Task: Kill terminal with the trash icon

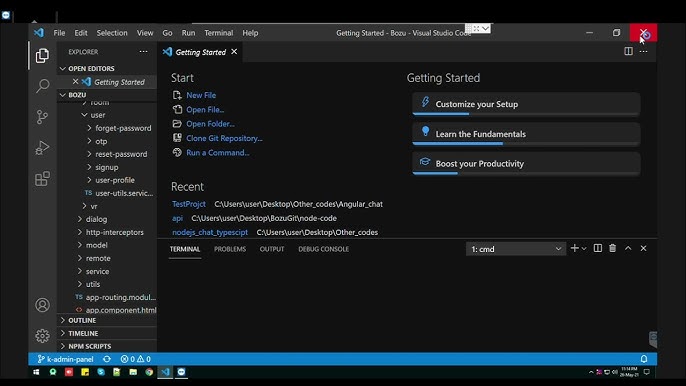Action: [612, 248]
